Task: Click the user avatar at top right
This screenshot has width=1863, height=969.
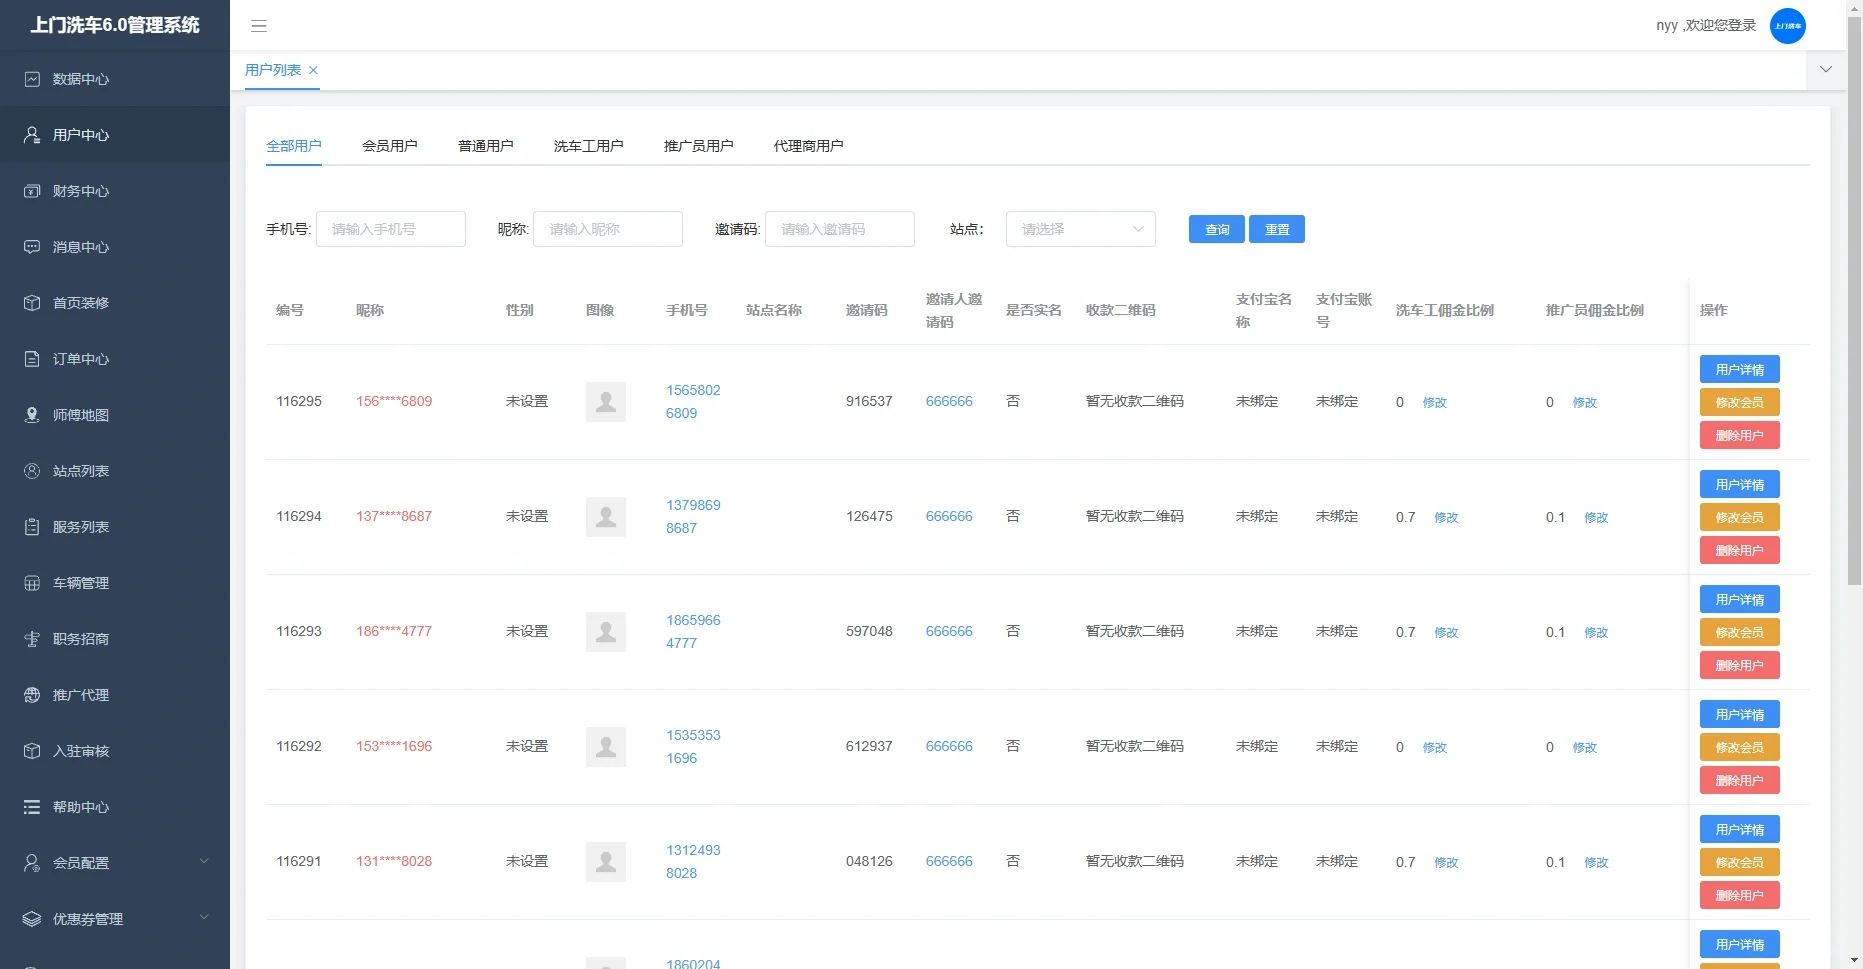Action: click(x=1787, y=26)
